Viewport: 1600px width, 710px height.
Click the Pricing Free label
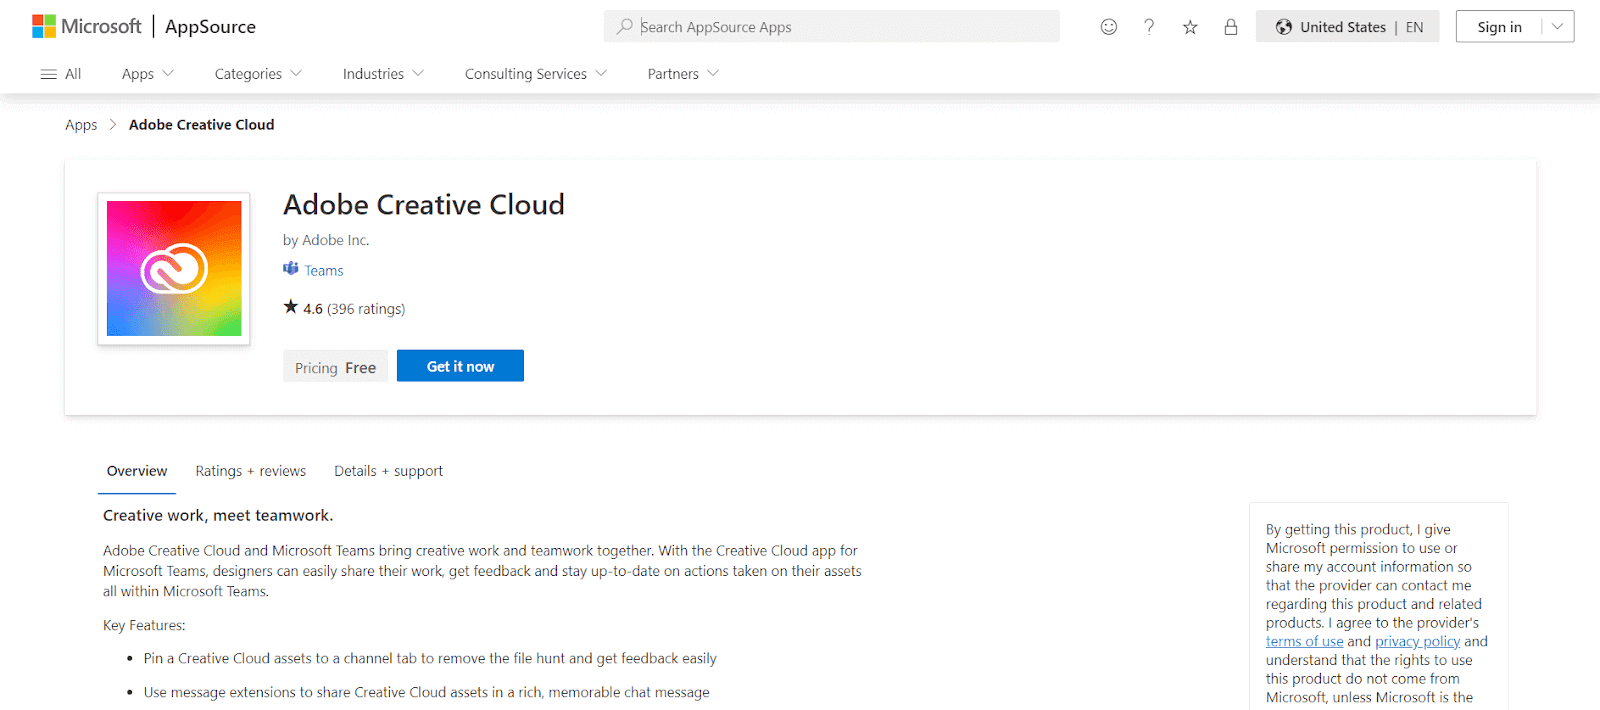(x=335, y=367)
